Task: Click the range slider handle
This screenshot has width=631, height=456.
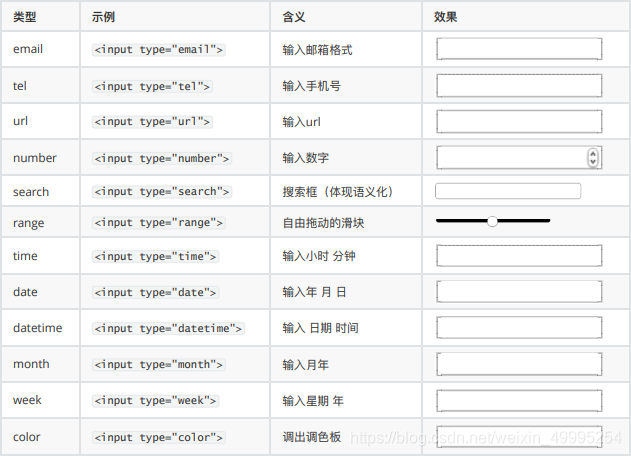Action: point(492,221)
